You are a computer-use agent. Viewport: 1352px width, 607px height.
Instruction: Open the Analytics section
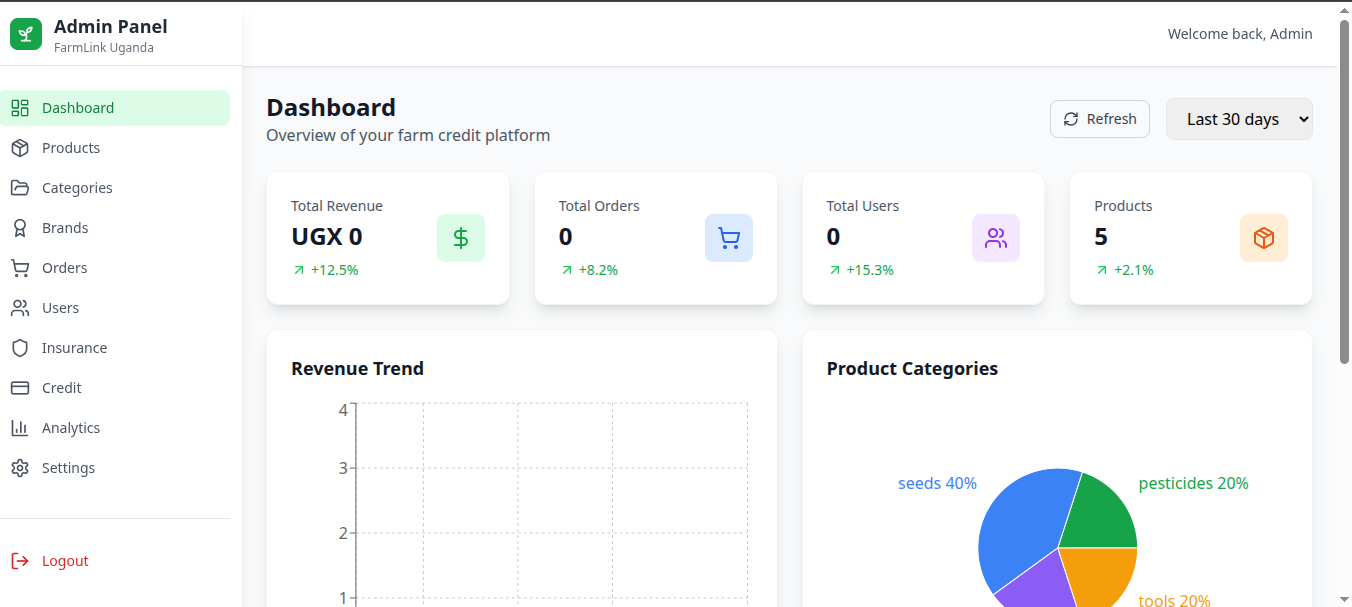[115, 428]
